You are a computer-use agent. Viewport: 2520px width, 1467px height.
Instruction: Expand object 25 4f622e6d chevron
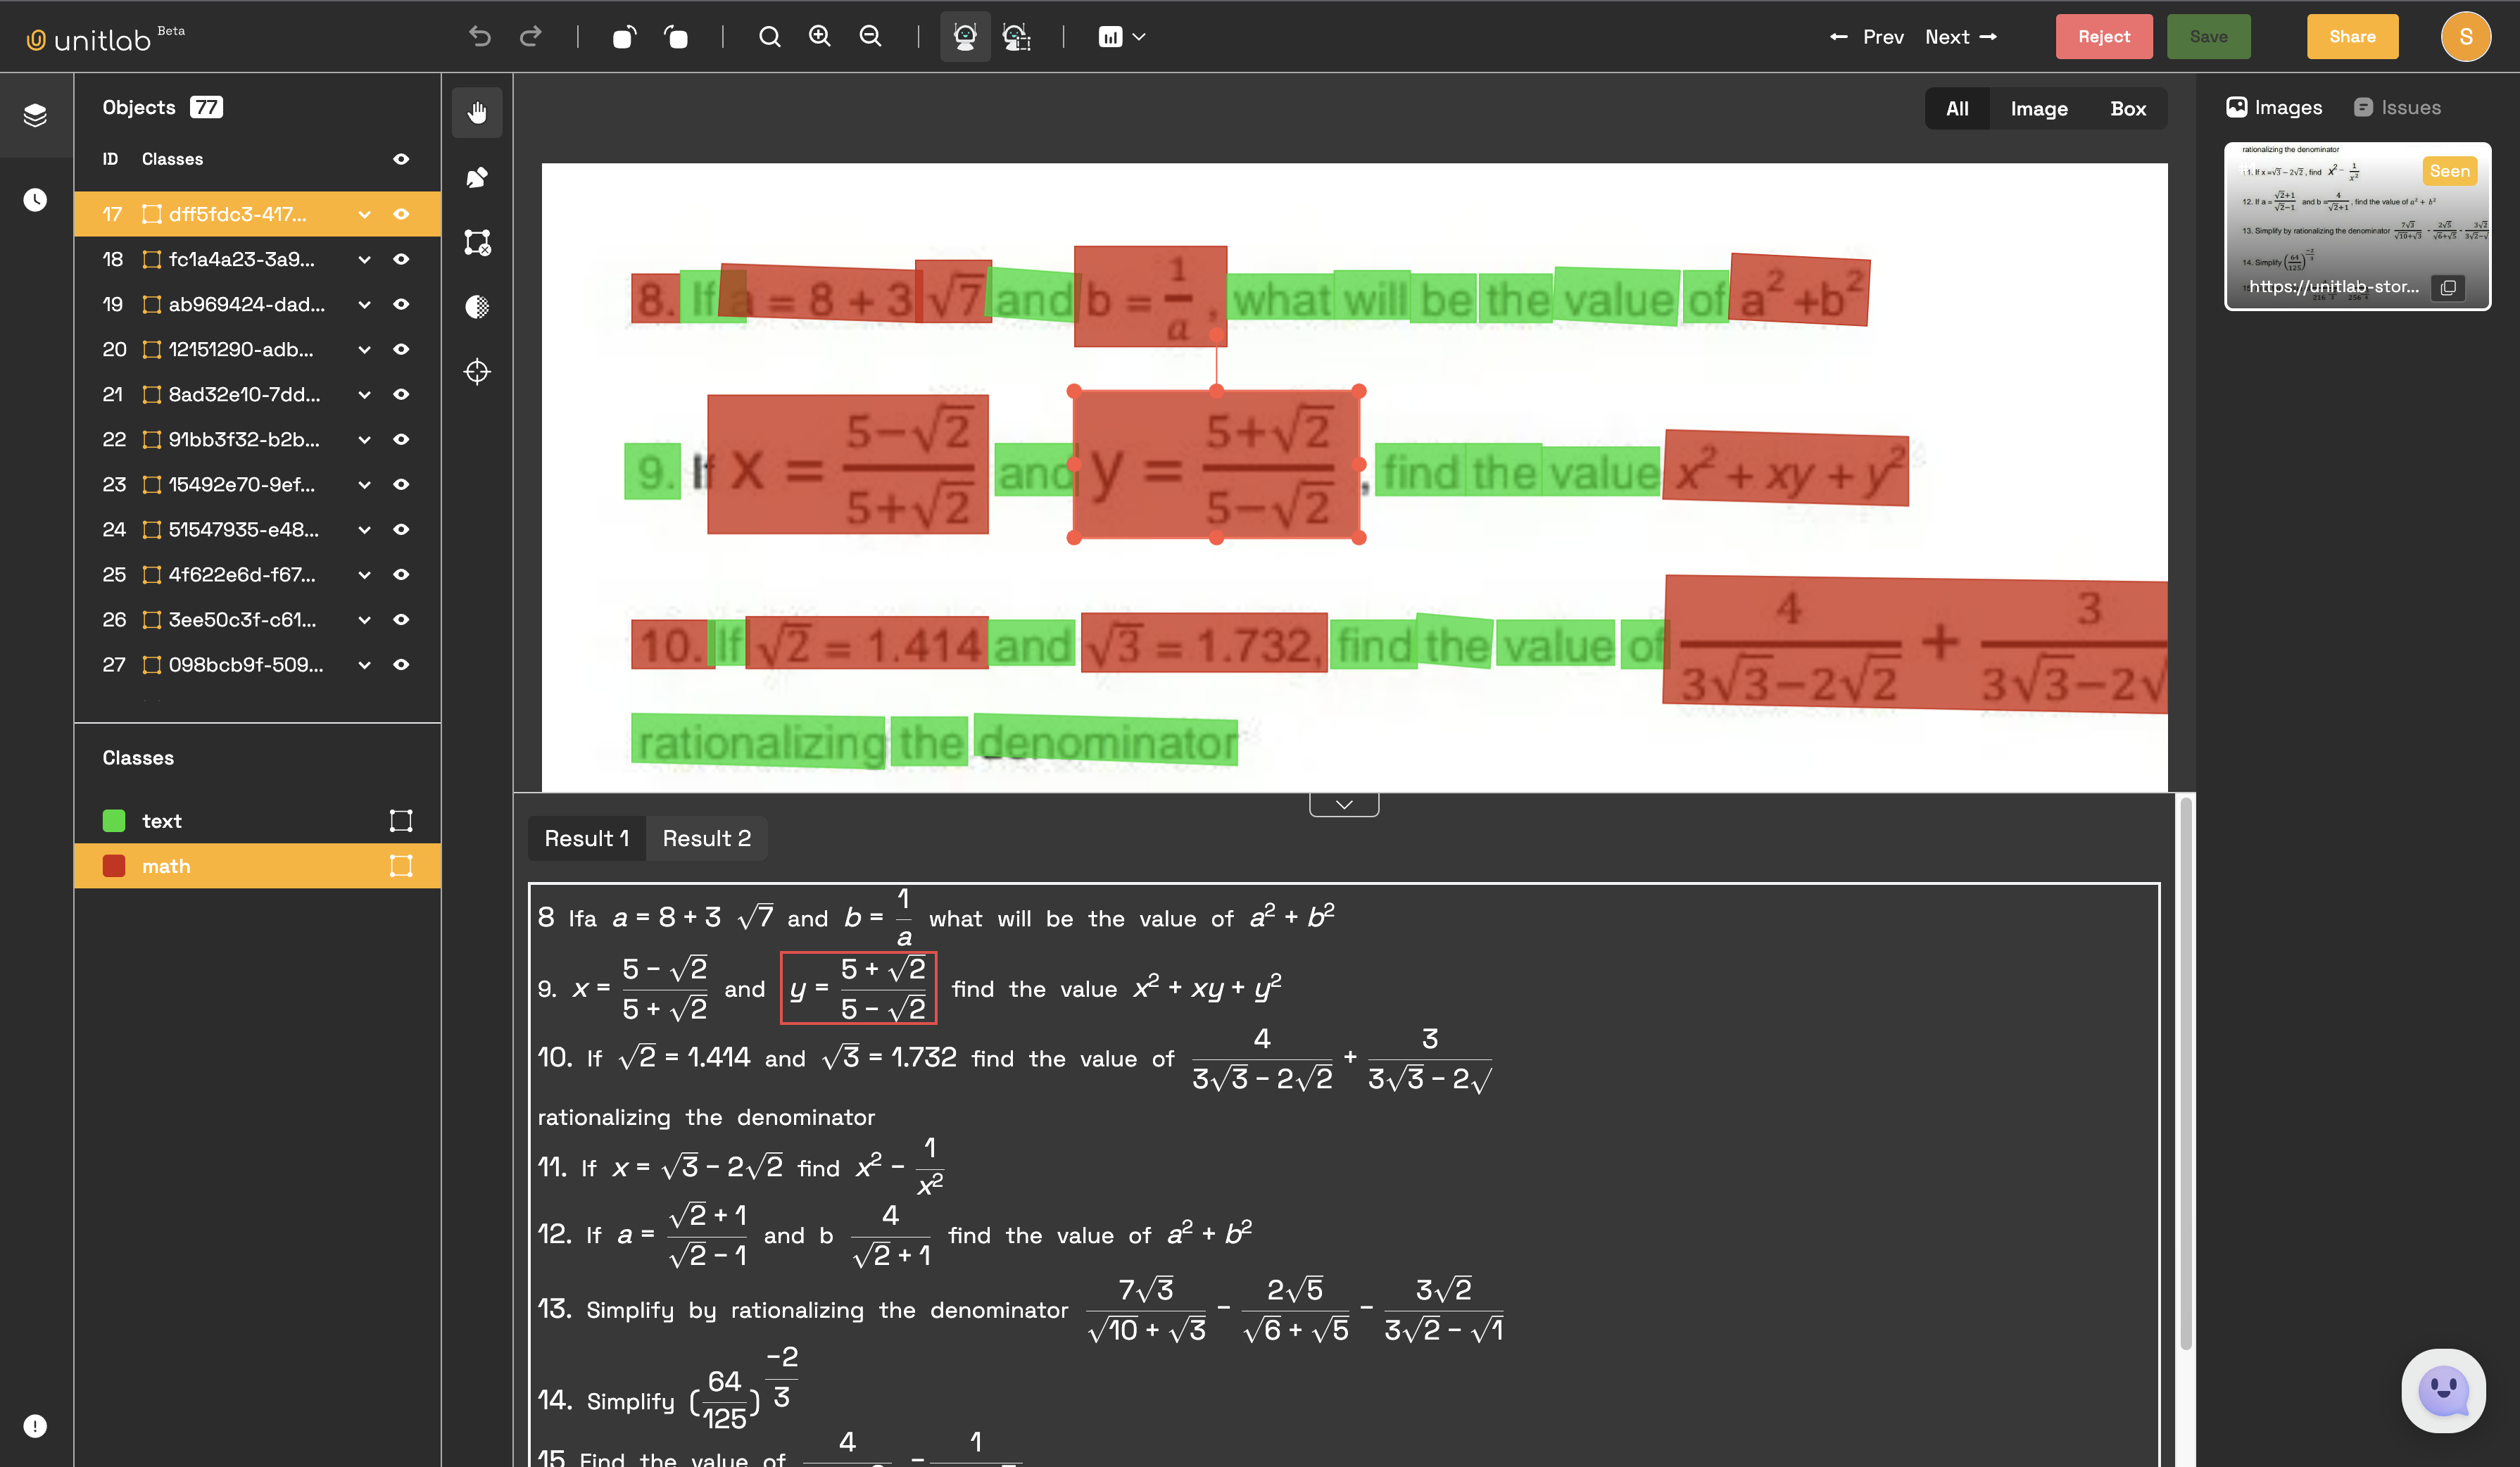364,574
